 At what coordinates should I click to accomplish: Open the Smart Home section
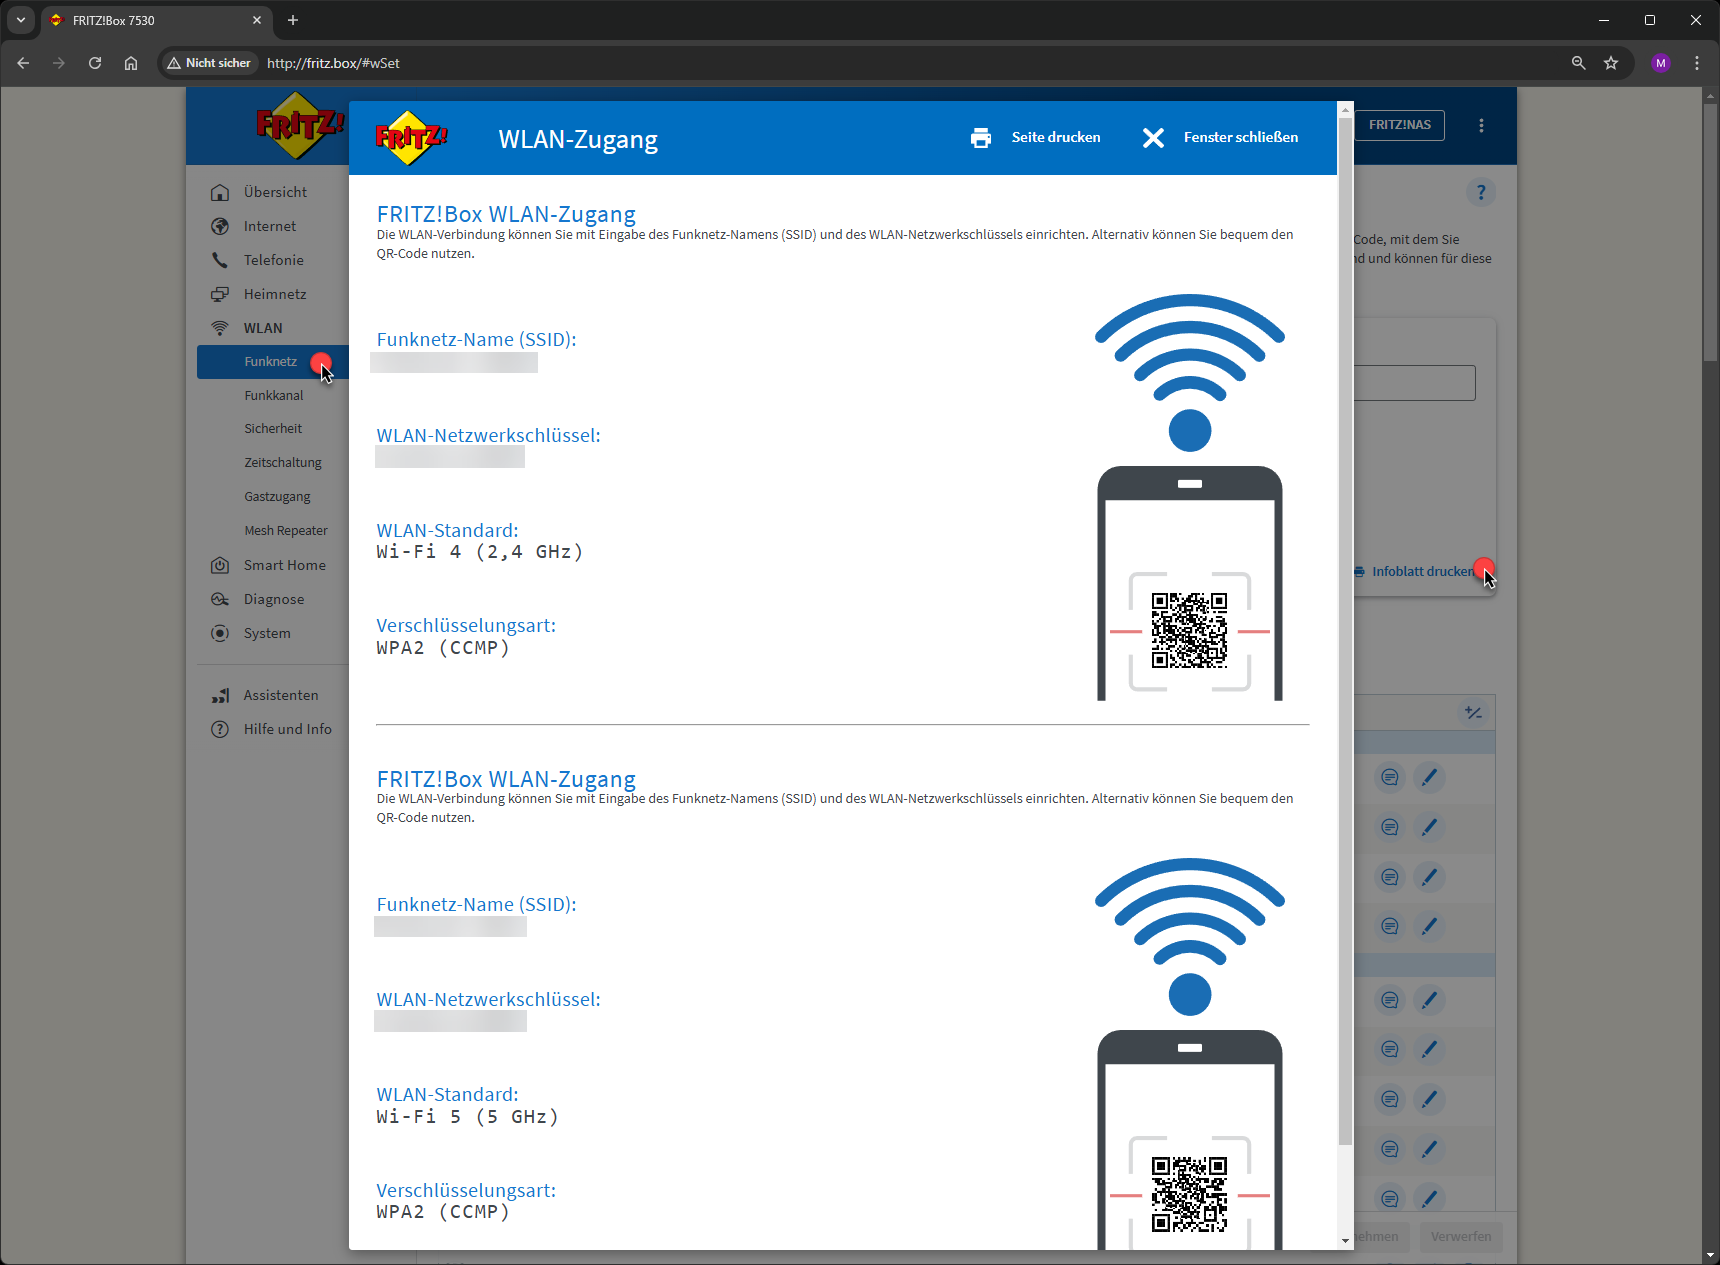[x=284, y=565]
